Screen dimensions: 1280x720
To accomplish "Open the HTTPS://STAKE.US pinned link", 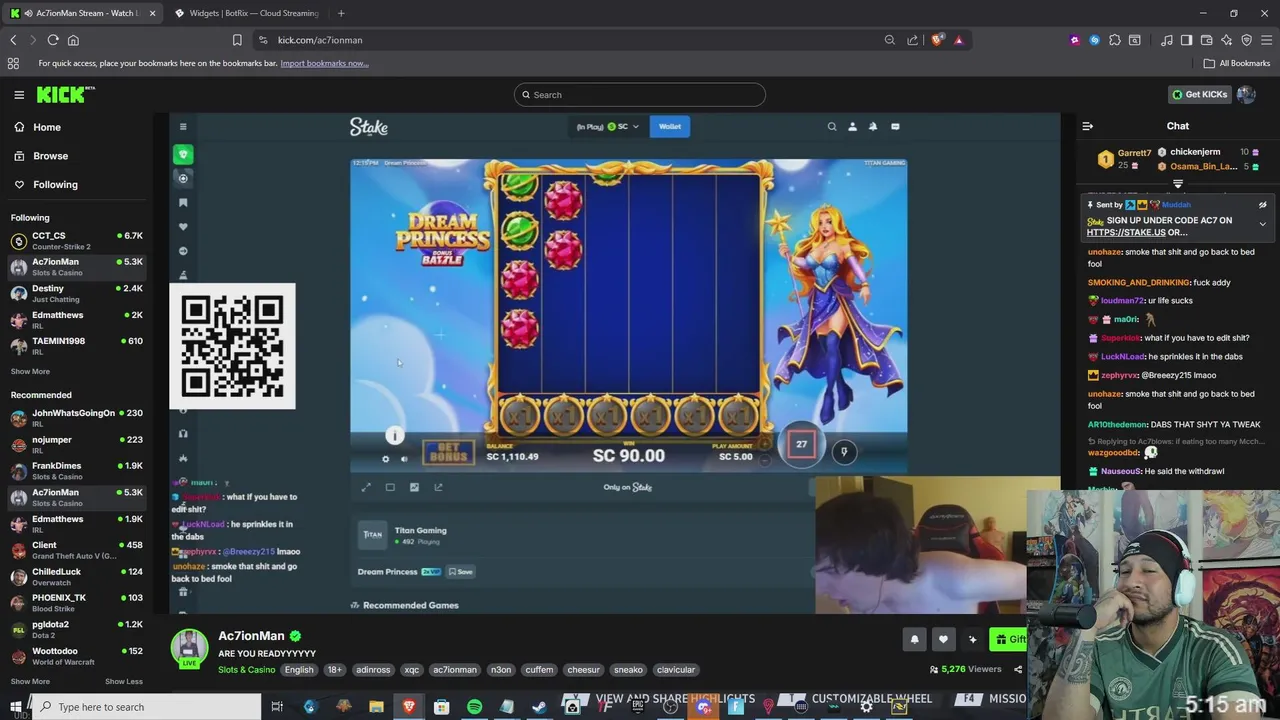I will pos(1126,232).
